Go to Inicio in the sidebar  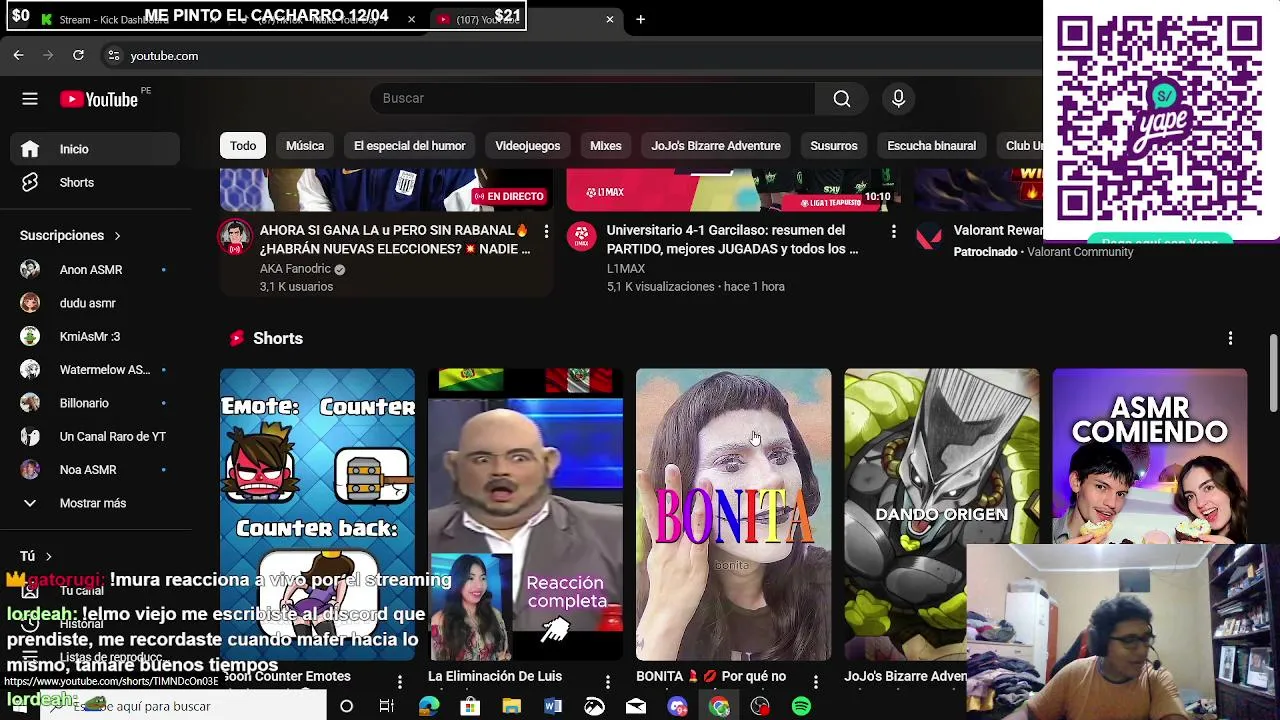coord(95,149)
